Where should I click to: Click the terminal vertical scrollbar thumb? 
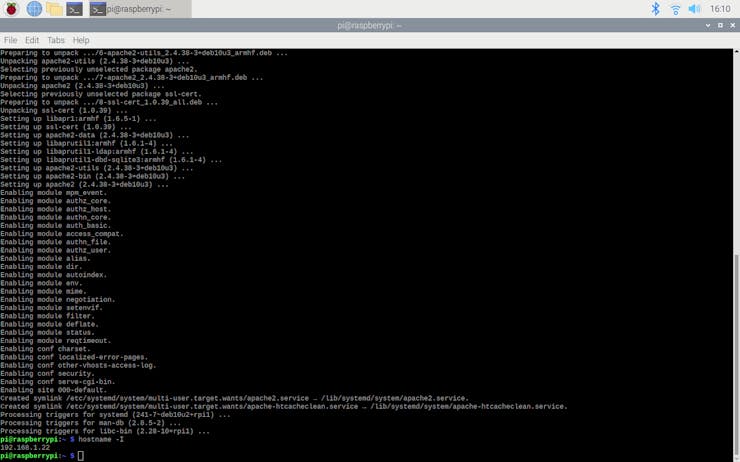pyautogui.click(x=736, y=355)
